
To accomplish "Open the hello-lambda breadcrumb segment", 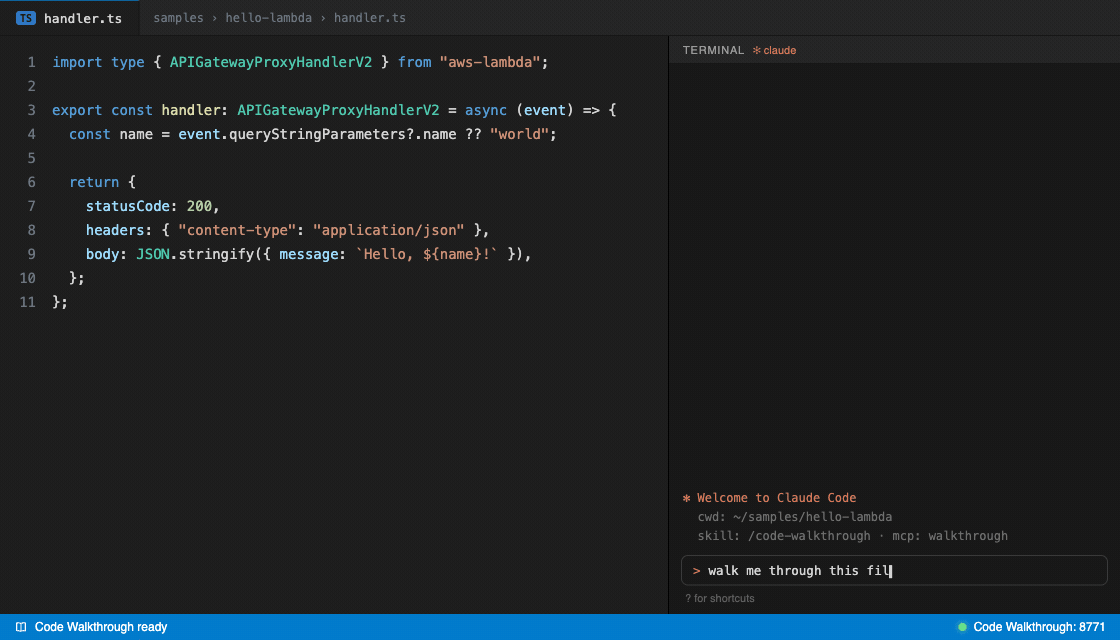I will [269, 18].
